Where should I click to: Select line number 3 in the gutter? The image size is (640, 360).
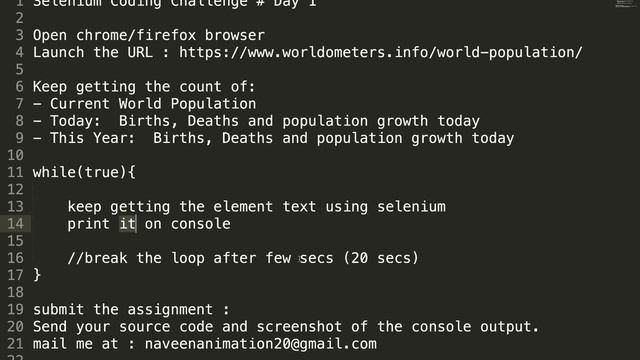coord(20,35)
